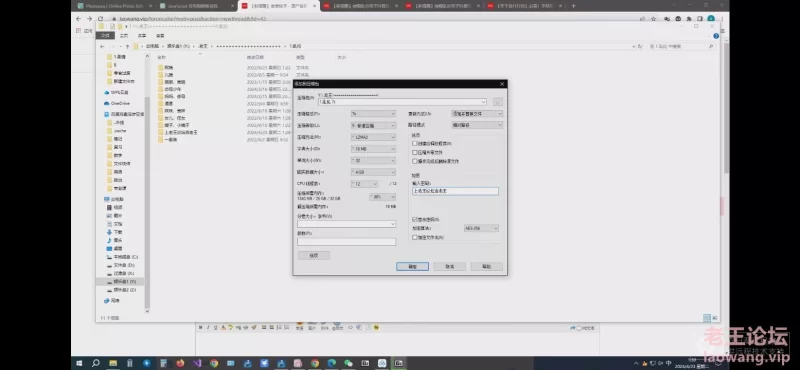Open Explorer 查看 (View) ribbon tab
The height and width of the screenshot is (370, 800).
160,36
